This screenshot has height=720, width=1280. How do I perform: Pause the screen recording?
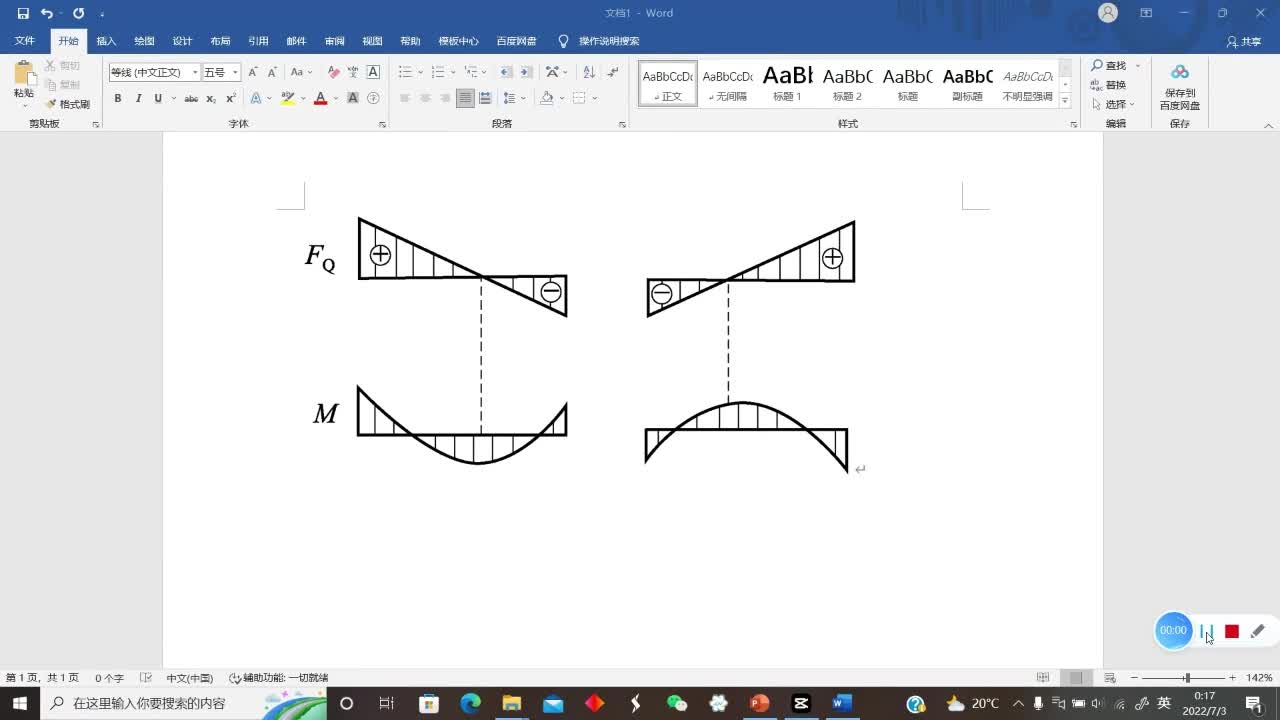(1206, 631)
